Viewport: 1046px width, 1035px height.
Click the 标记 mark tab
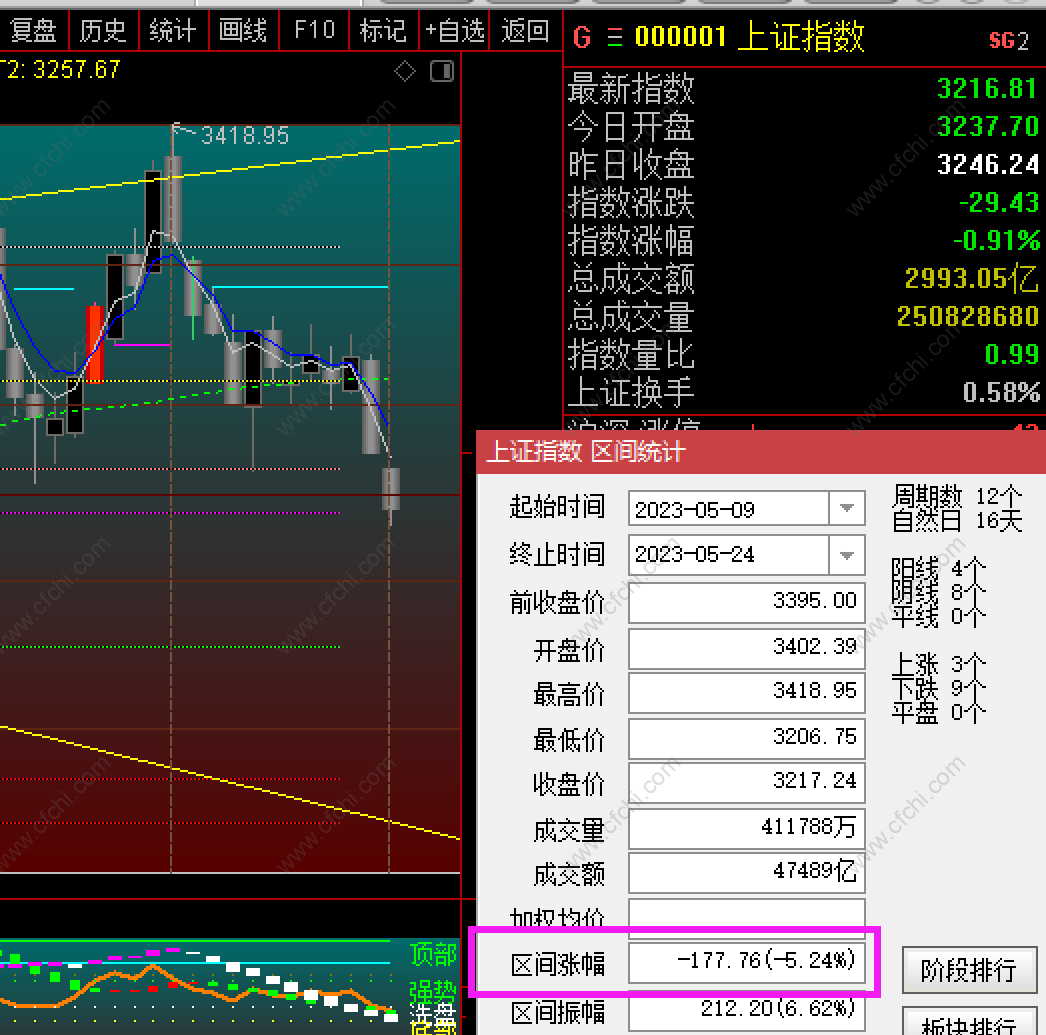(x=384, y=31)
